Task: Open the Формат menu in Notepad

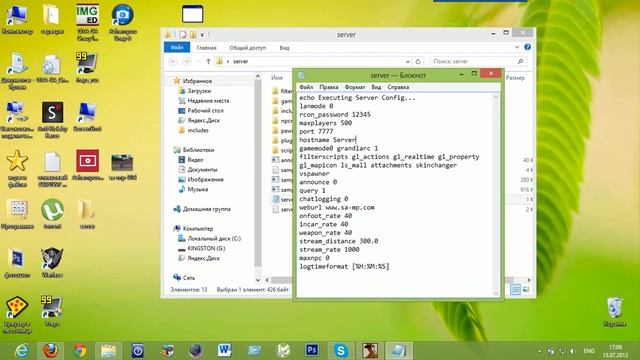Action: click(355, 87)
